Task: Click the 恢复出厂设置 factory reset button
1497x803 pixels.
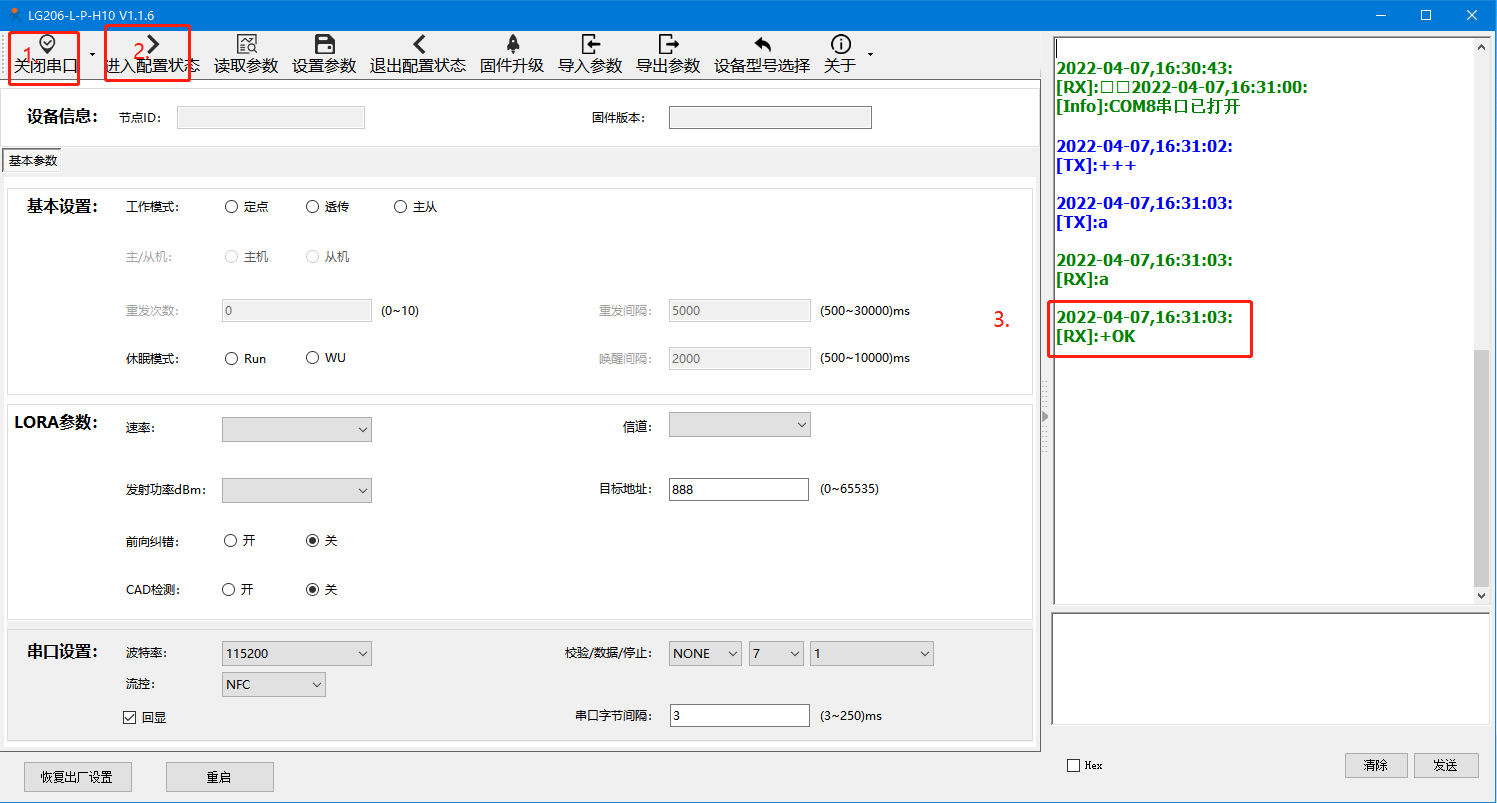Action: (77, 777)
